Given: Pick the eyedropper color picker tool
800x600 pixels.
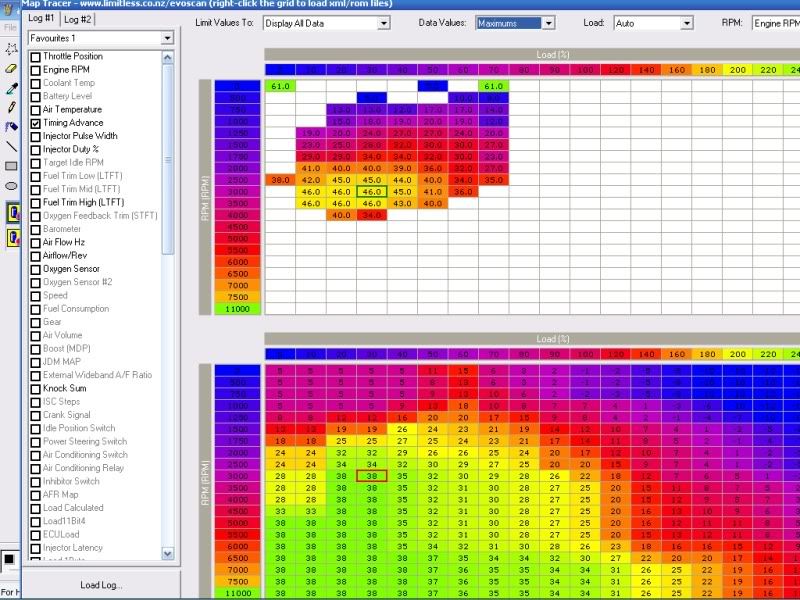Looking at the screenshot, I should (x=11, y=88).
